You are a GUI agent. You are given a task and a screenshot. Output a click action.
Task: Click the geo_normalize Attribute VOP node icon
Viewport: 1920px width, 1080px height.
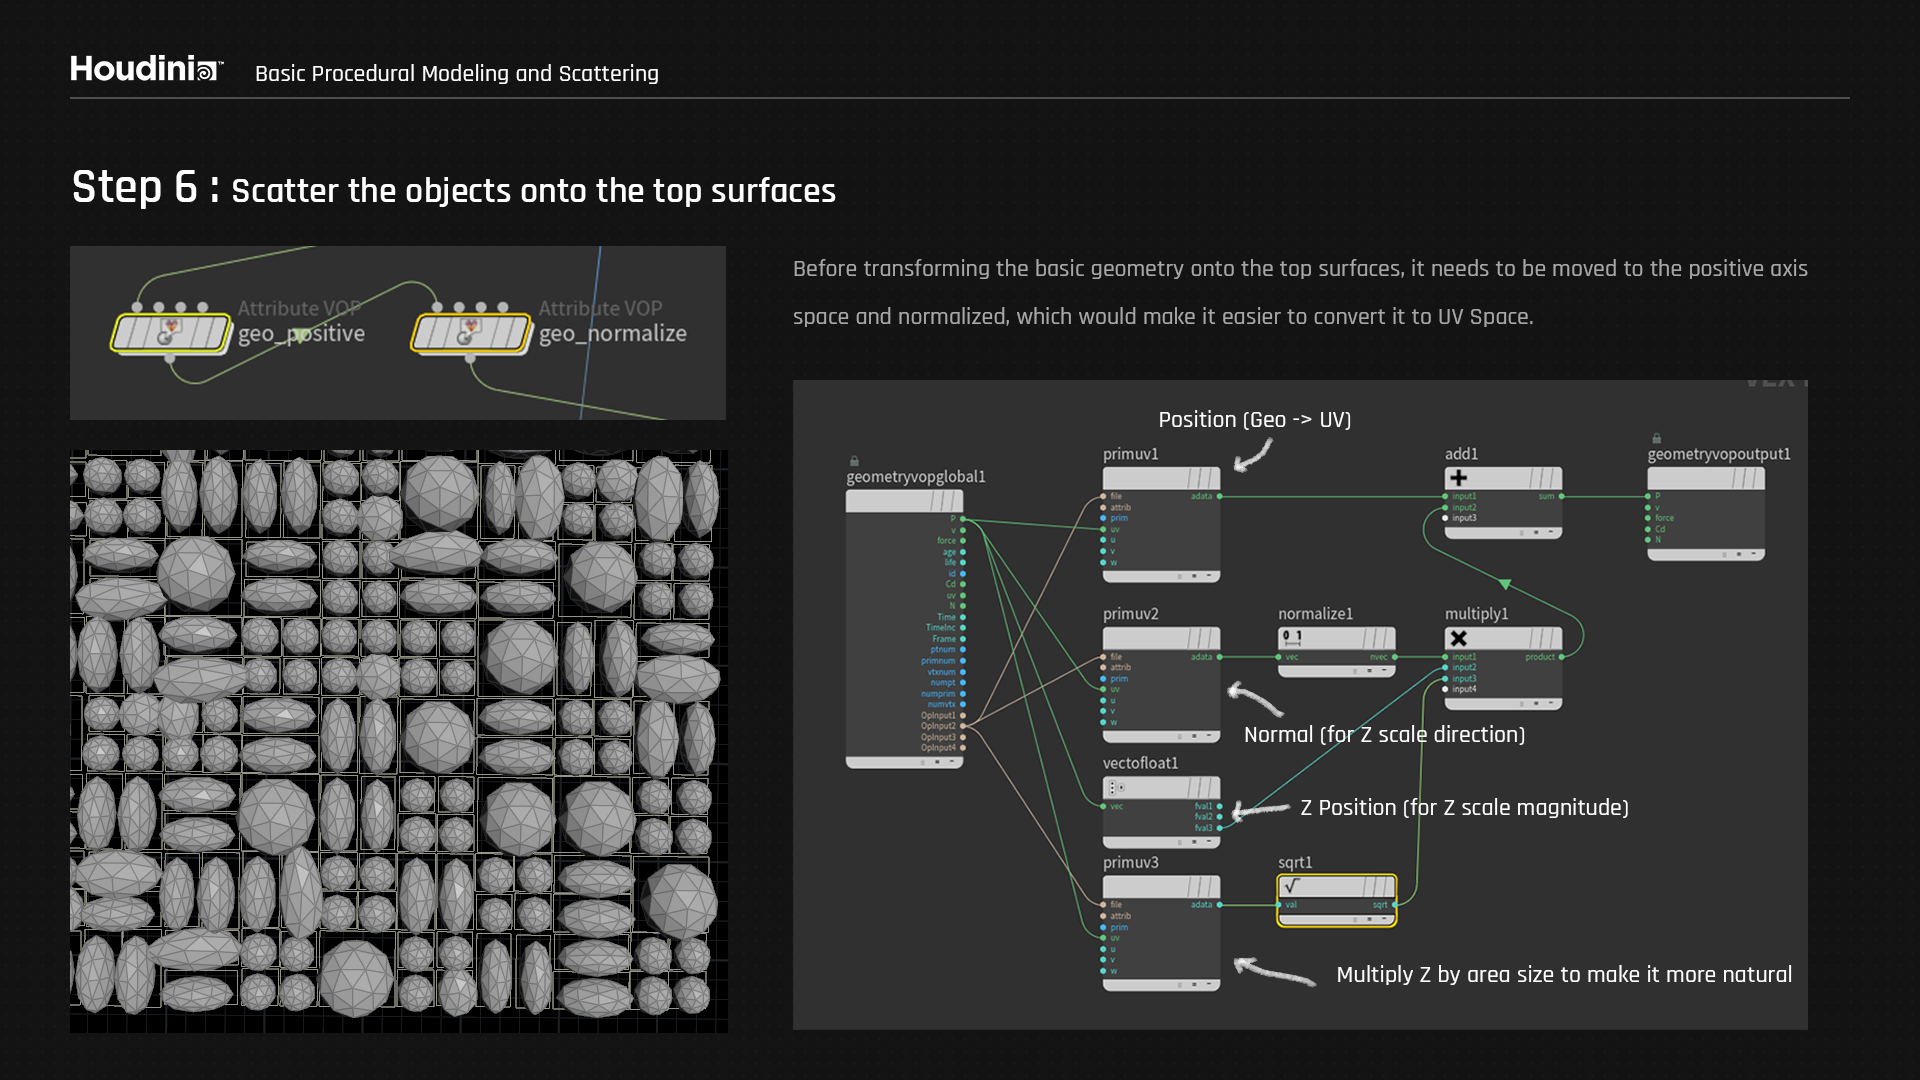pos(471,333)
